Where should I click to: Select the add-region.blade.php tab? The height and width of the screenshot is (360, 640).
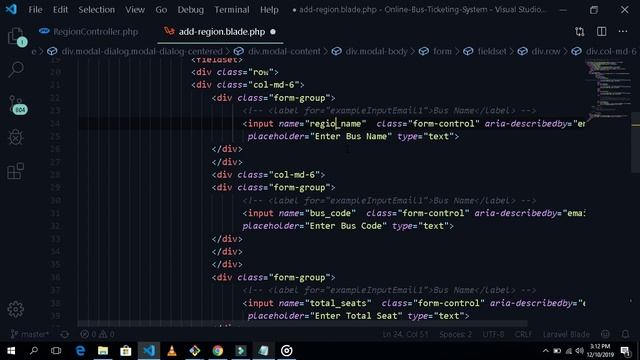tap(221, 32)
